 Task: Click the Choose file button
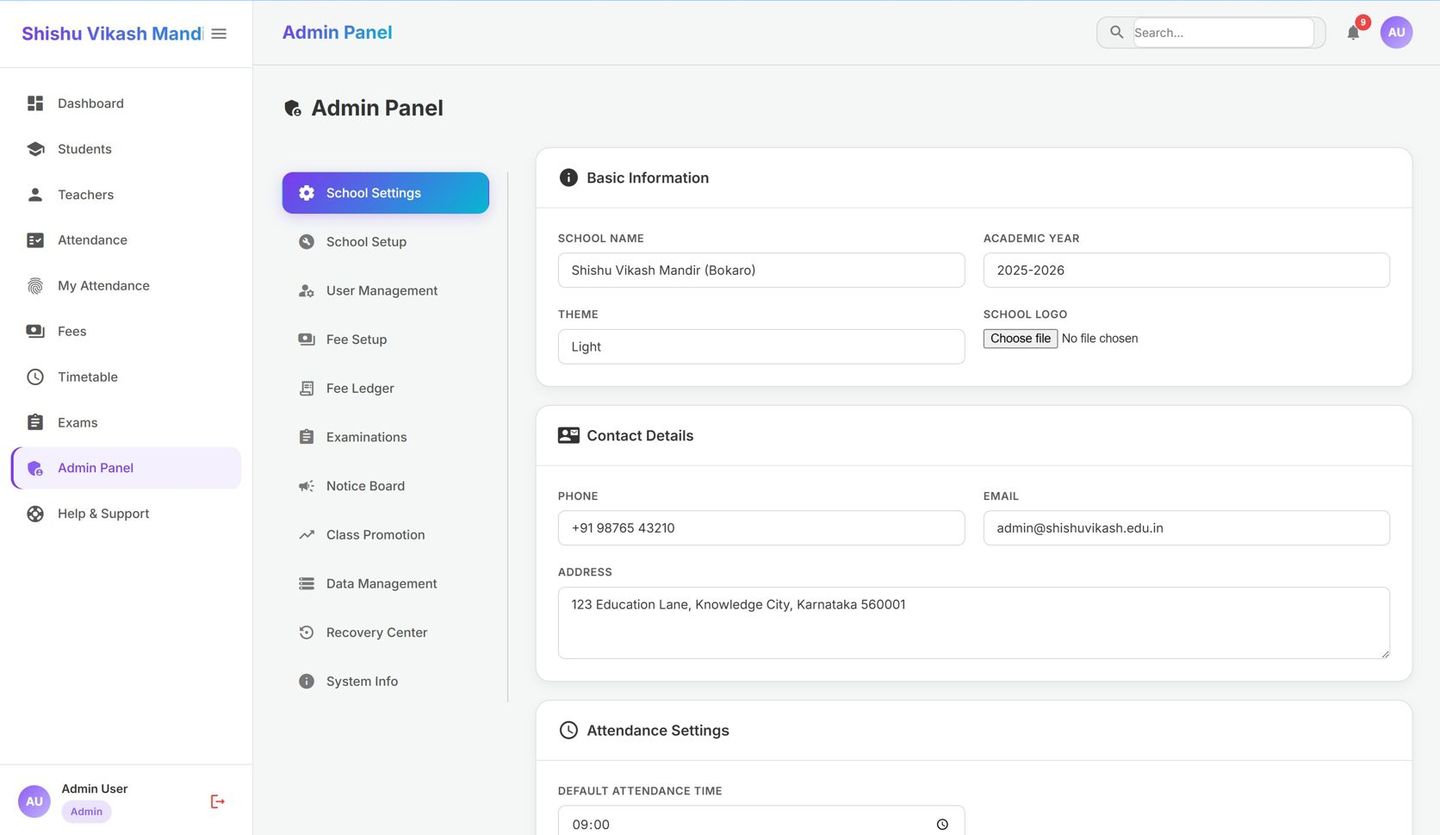1020,338
